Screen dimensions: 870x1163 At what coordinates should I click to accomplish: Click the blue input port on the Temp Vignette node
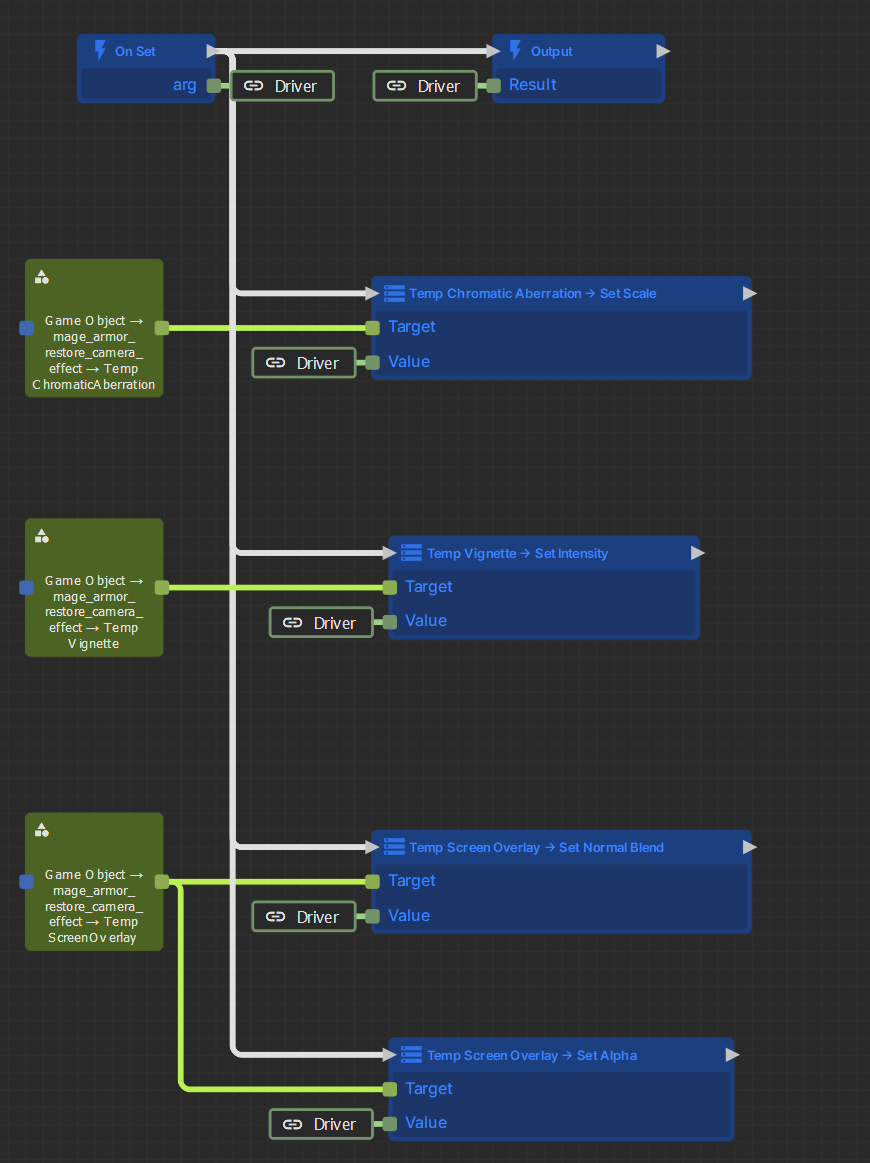[27, 587]
